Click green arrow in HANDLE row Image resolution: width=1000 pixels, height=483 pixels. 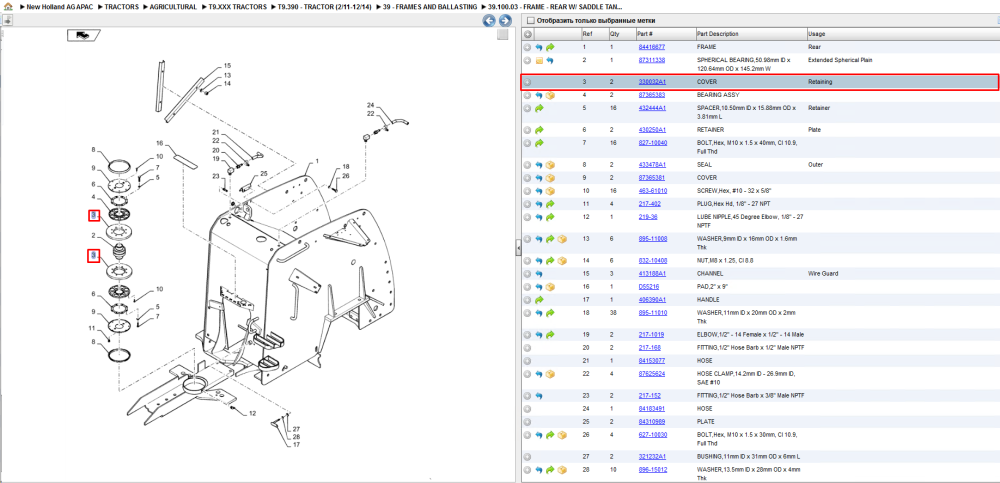539,299
